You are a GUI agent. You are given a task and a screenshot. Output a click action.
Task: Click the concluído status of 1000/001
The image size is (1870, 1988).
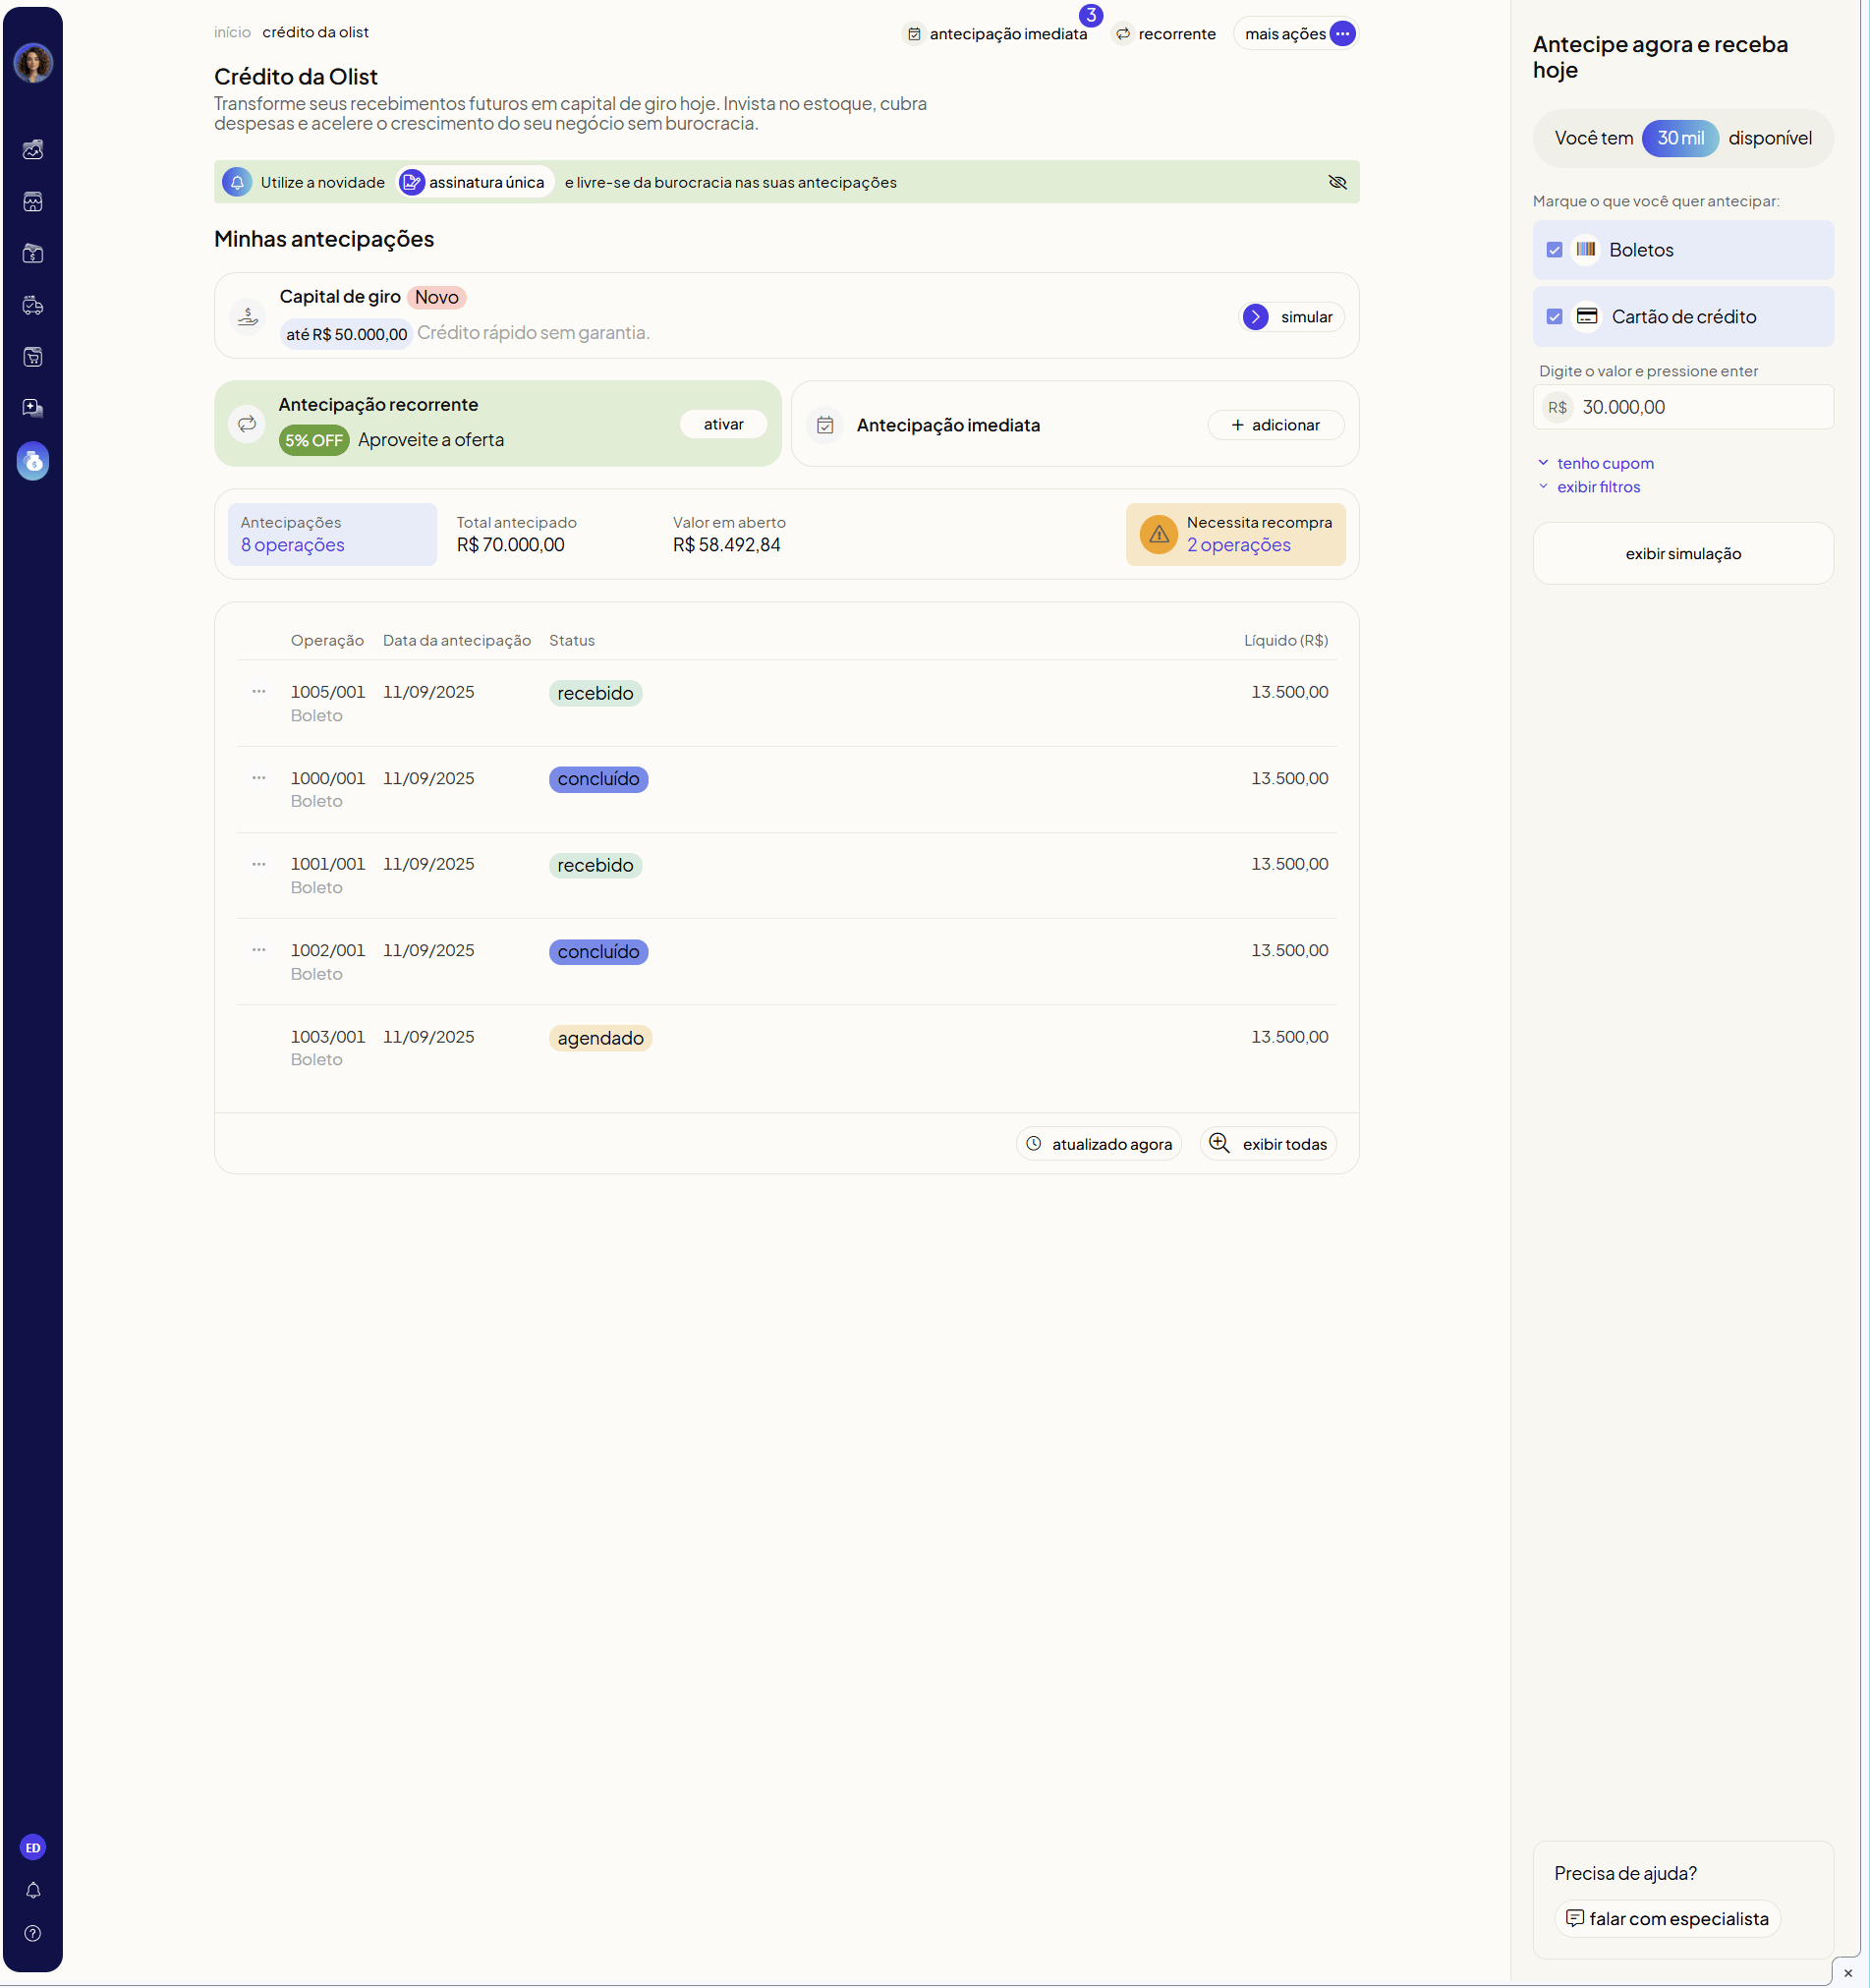coord(598,780)
